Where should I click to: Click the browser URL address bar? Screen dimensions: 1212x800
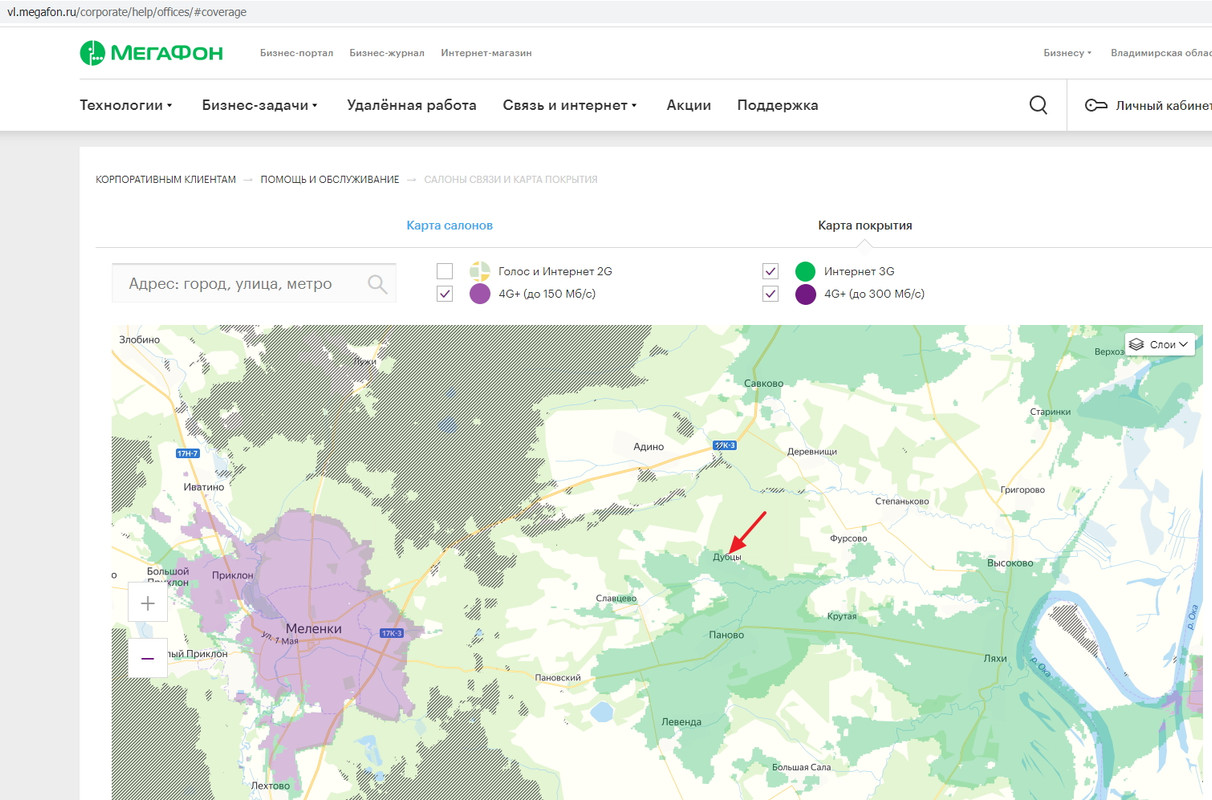click(x=606, y=12)
